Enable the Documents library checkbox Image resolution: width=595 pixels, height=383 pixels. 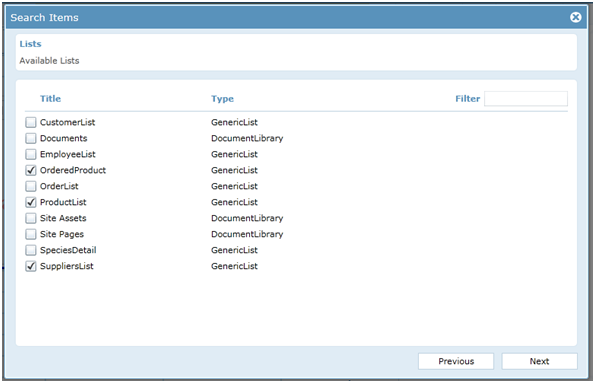point(31,138)
